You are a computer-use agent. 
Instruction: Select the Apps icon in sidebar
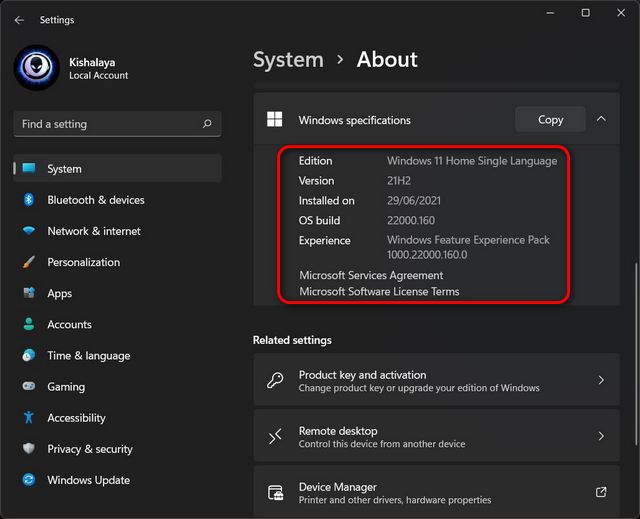pos(29,293)
